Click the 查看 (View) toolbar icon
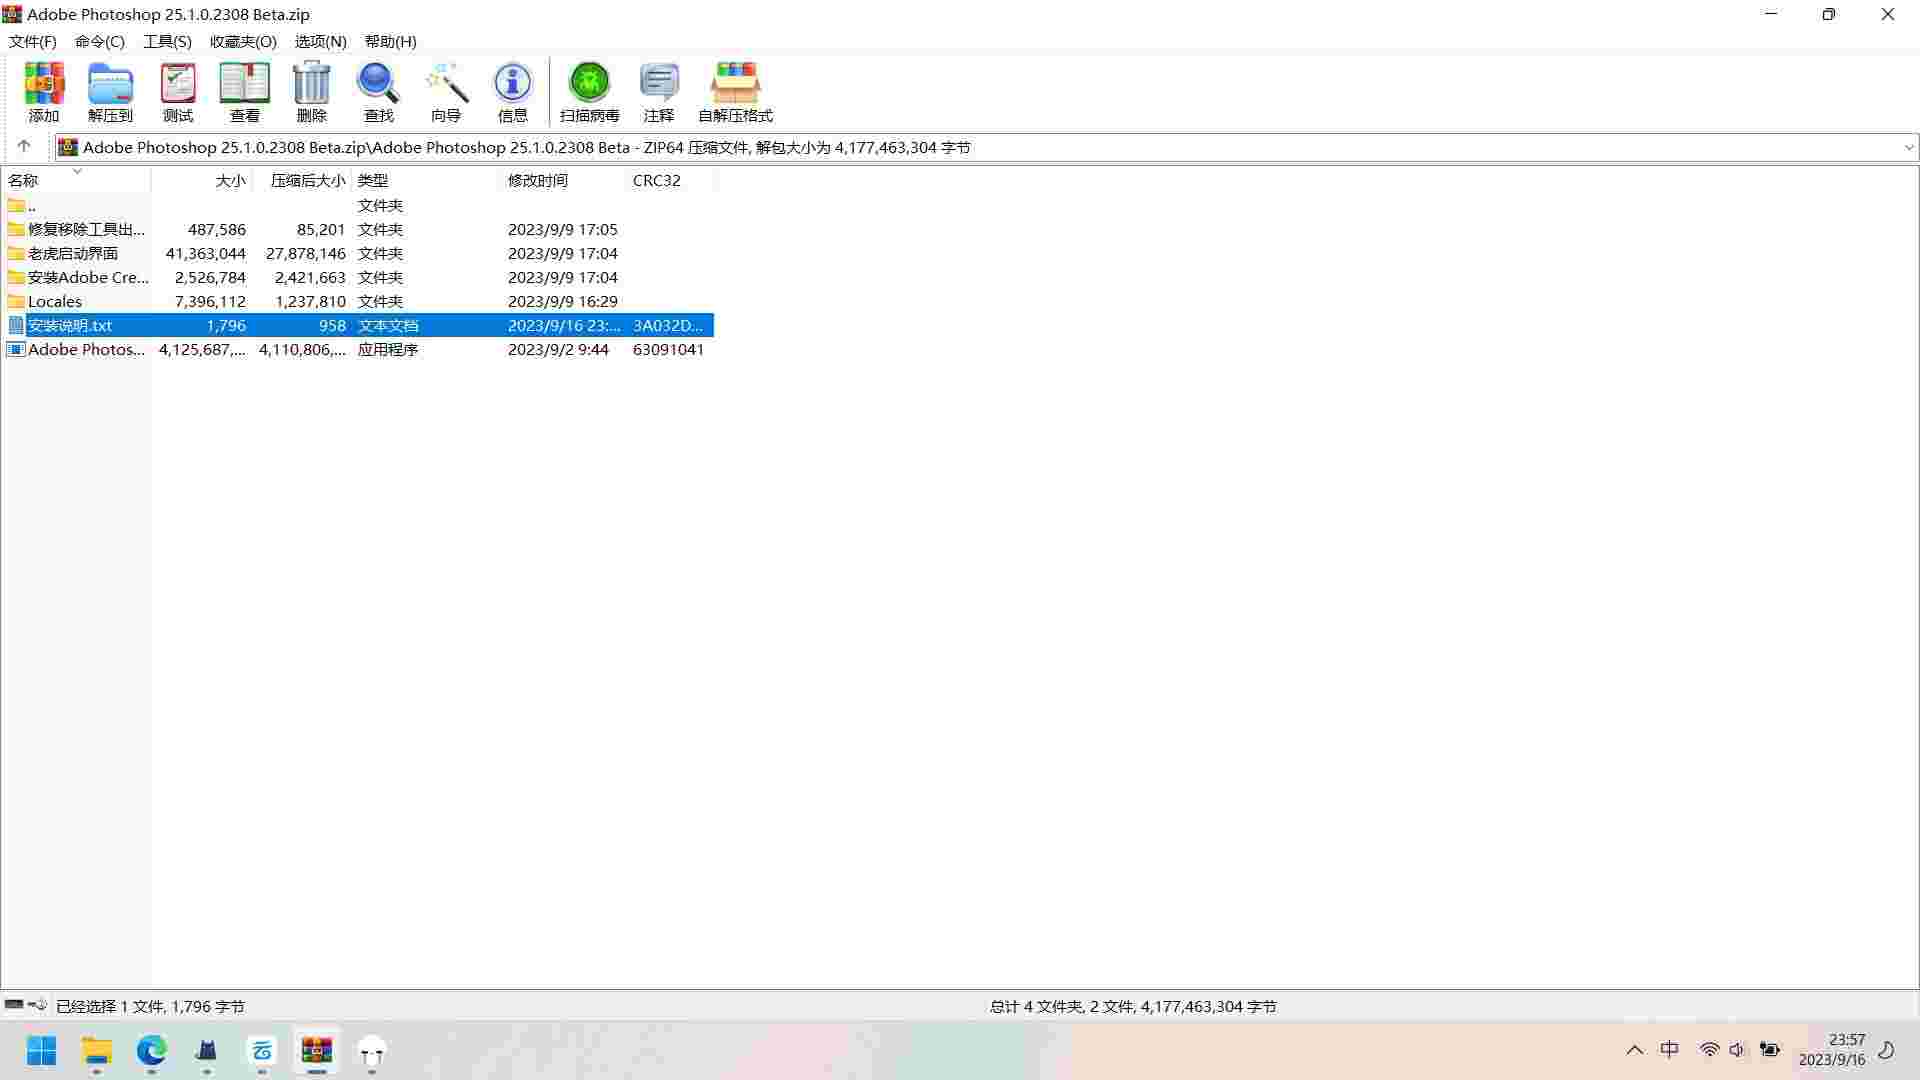 [x=245, y=92]
